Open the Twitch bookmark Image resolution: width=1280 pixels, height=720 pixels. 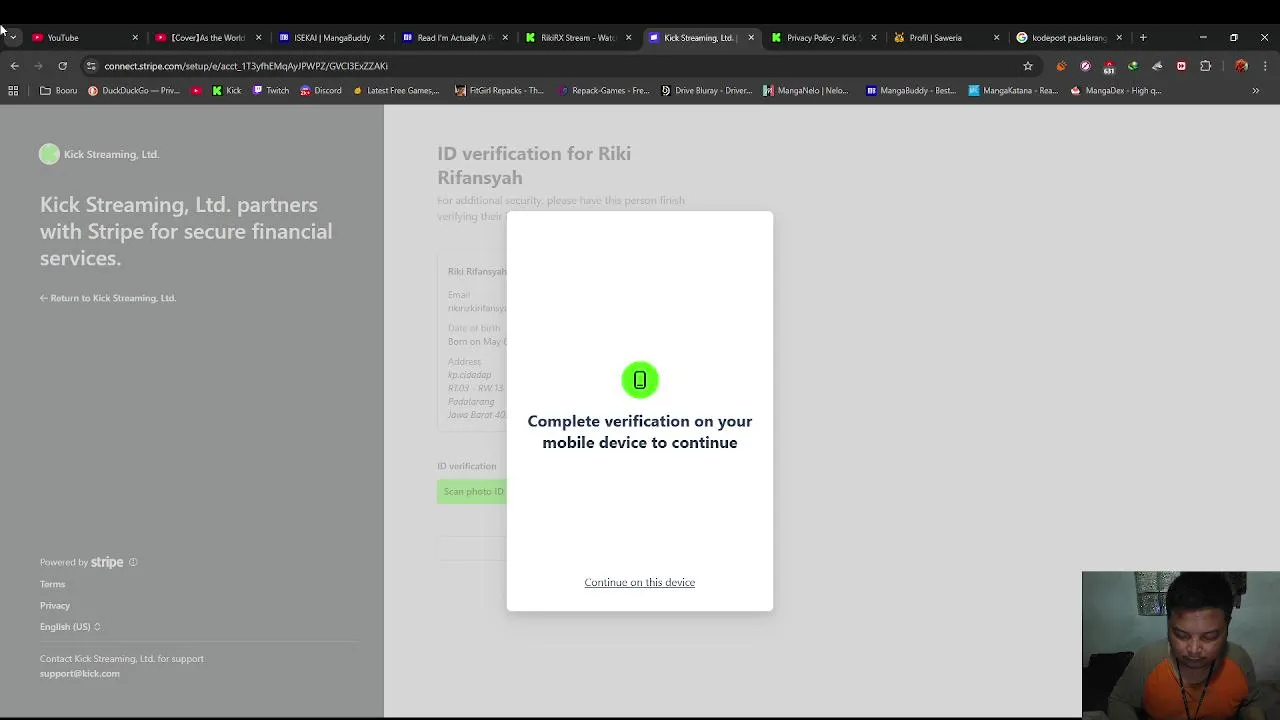tap(271, 91)
